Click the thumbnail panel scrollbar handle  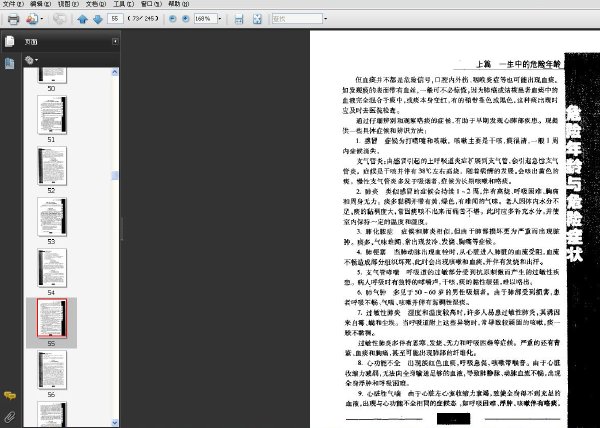115,176
